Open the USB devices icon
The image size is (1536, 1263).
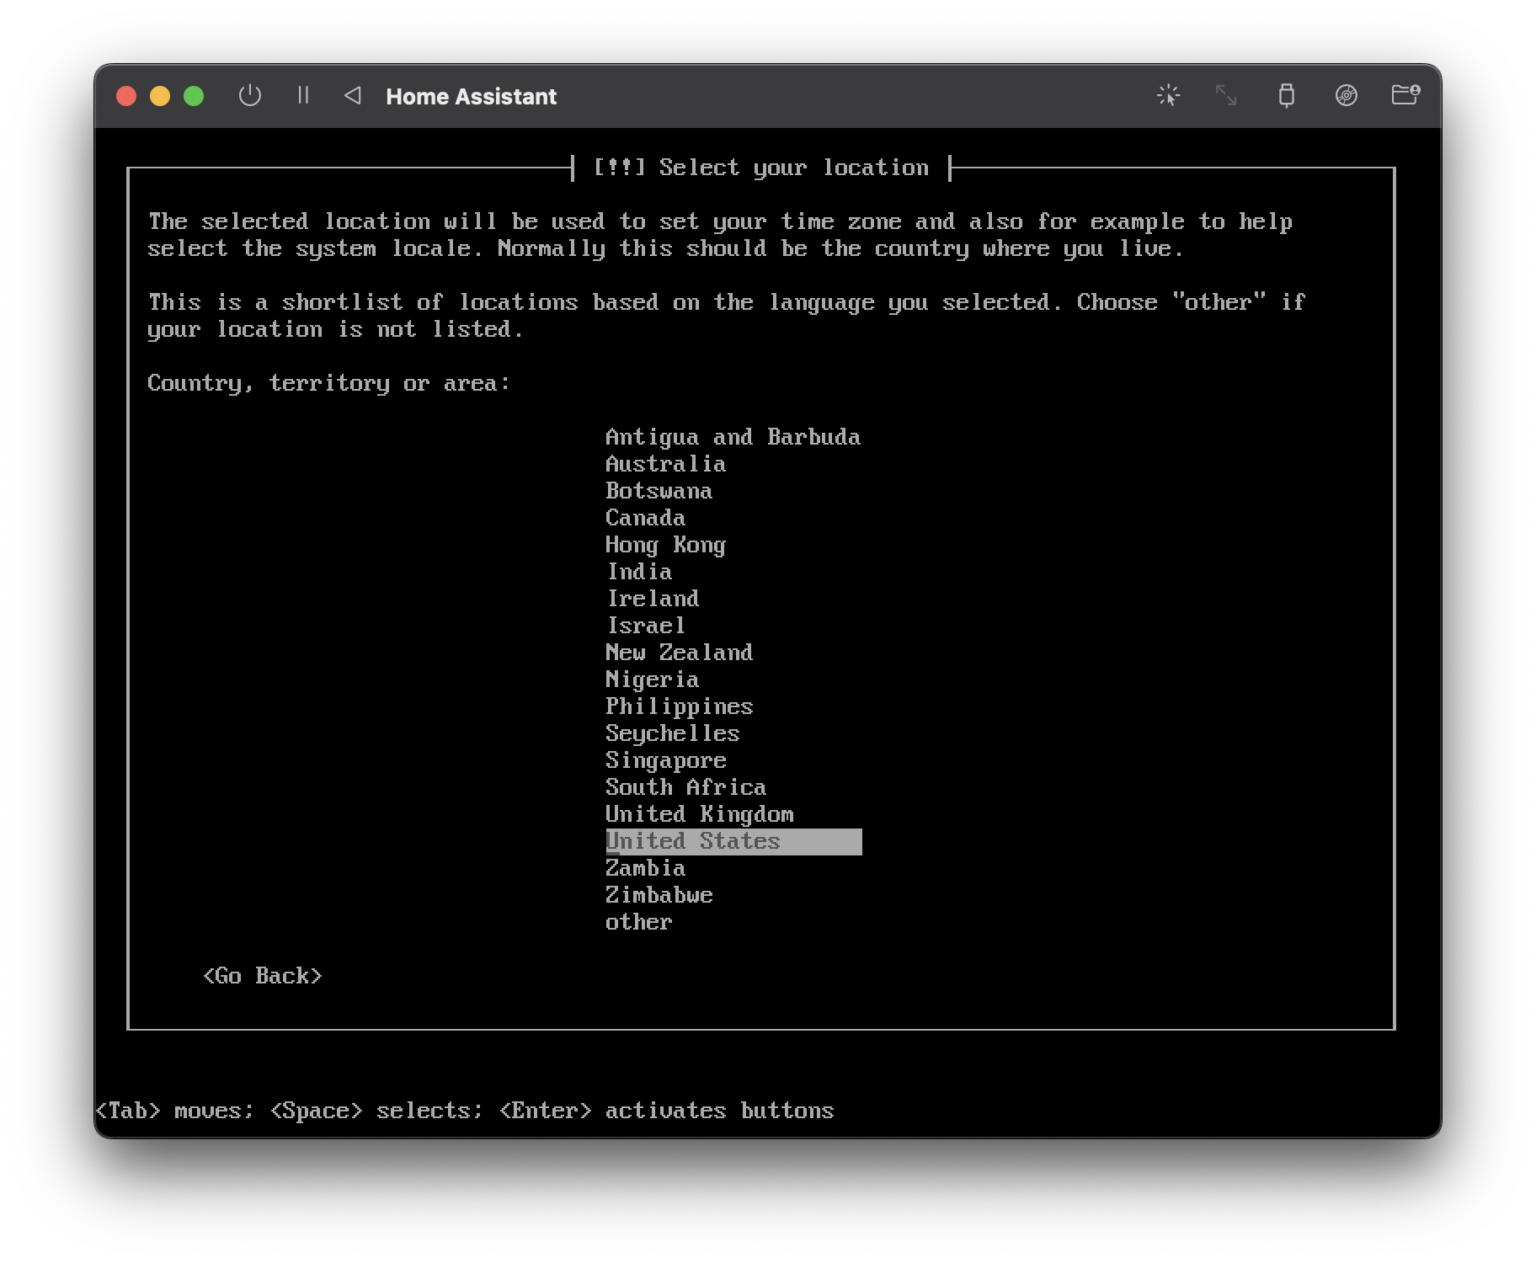coord(1287,96)
